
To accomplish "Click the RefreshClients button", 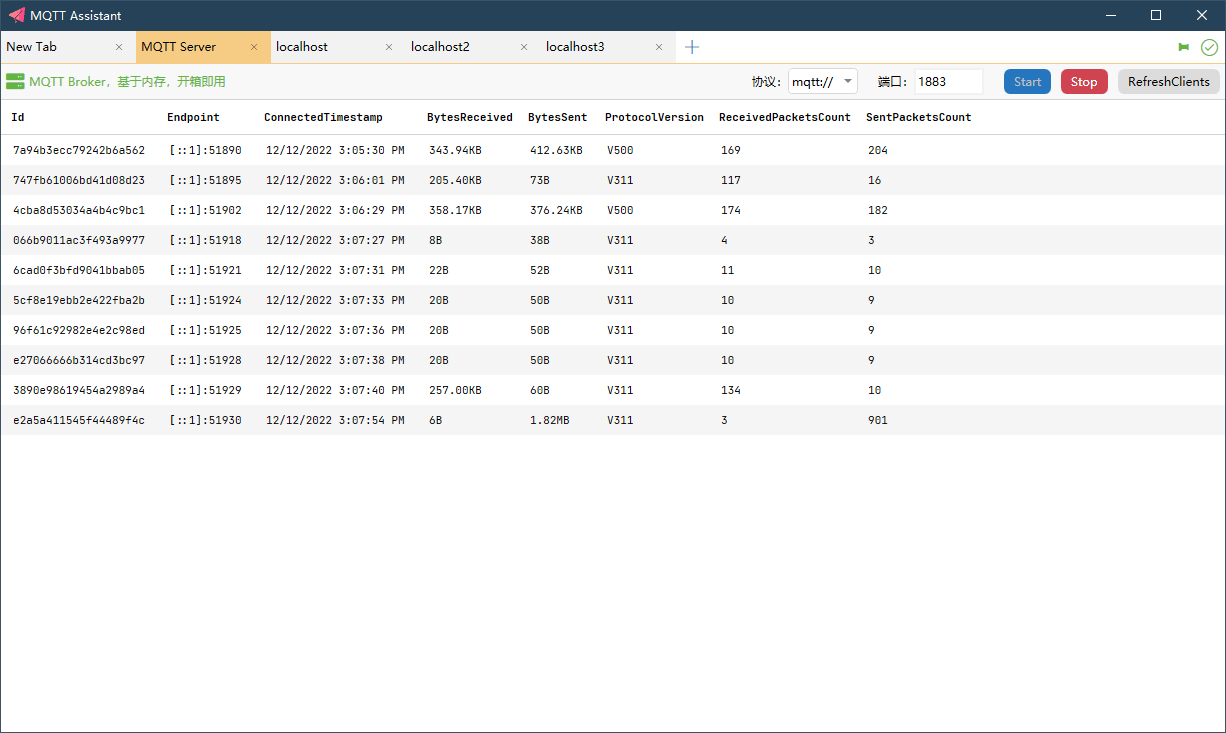I will pos(1168,82).
